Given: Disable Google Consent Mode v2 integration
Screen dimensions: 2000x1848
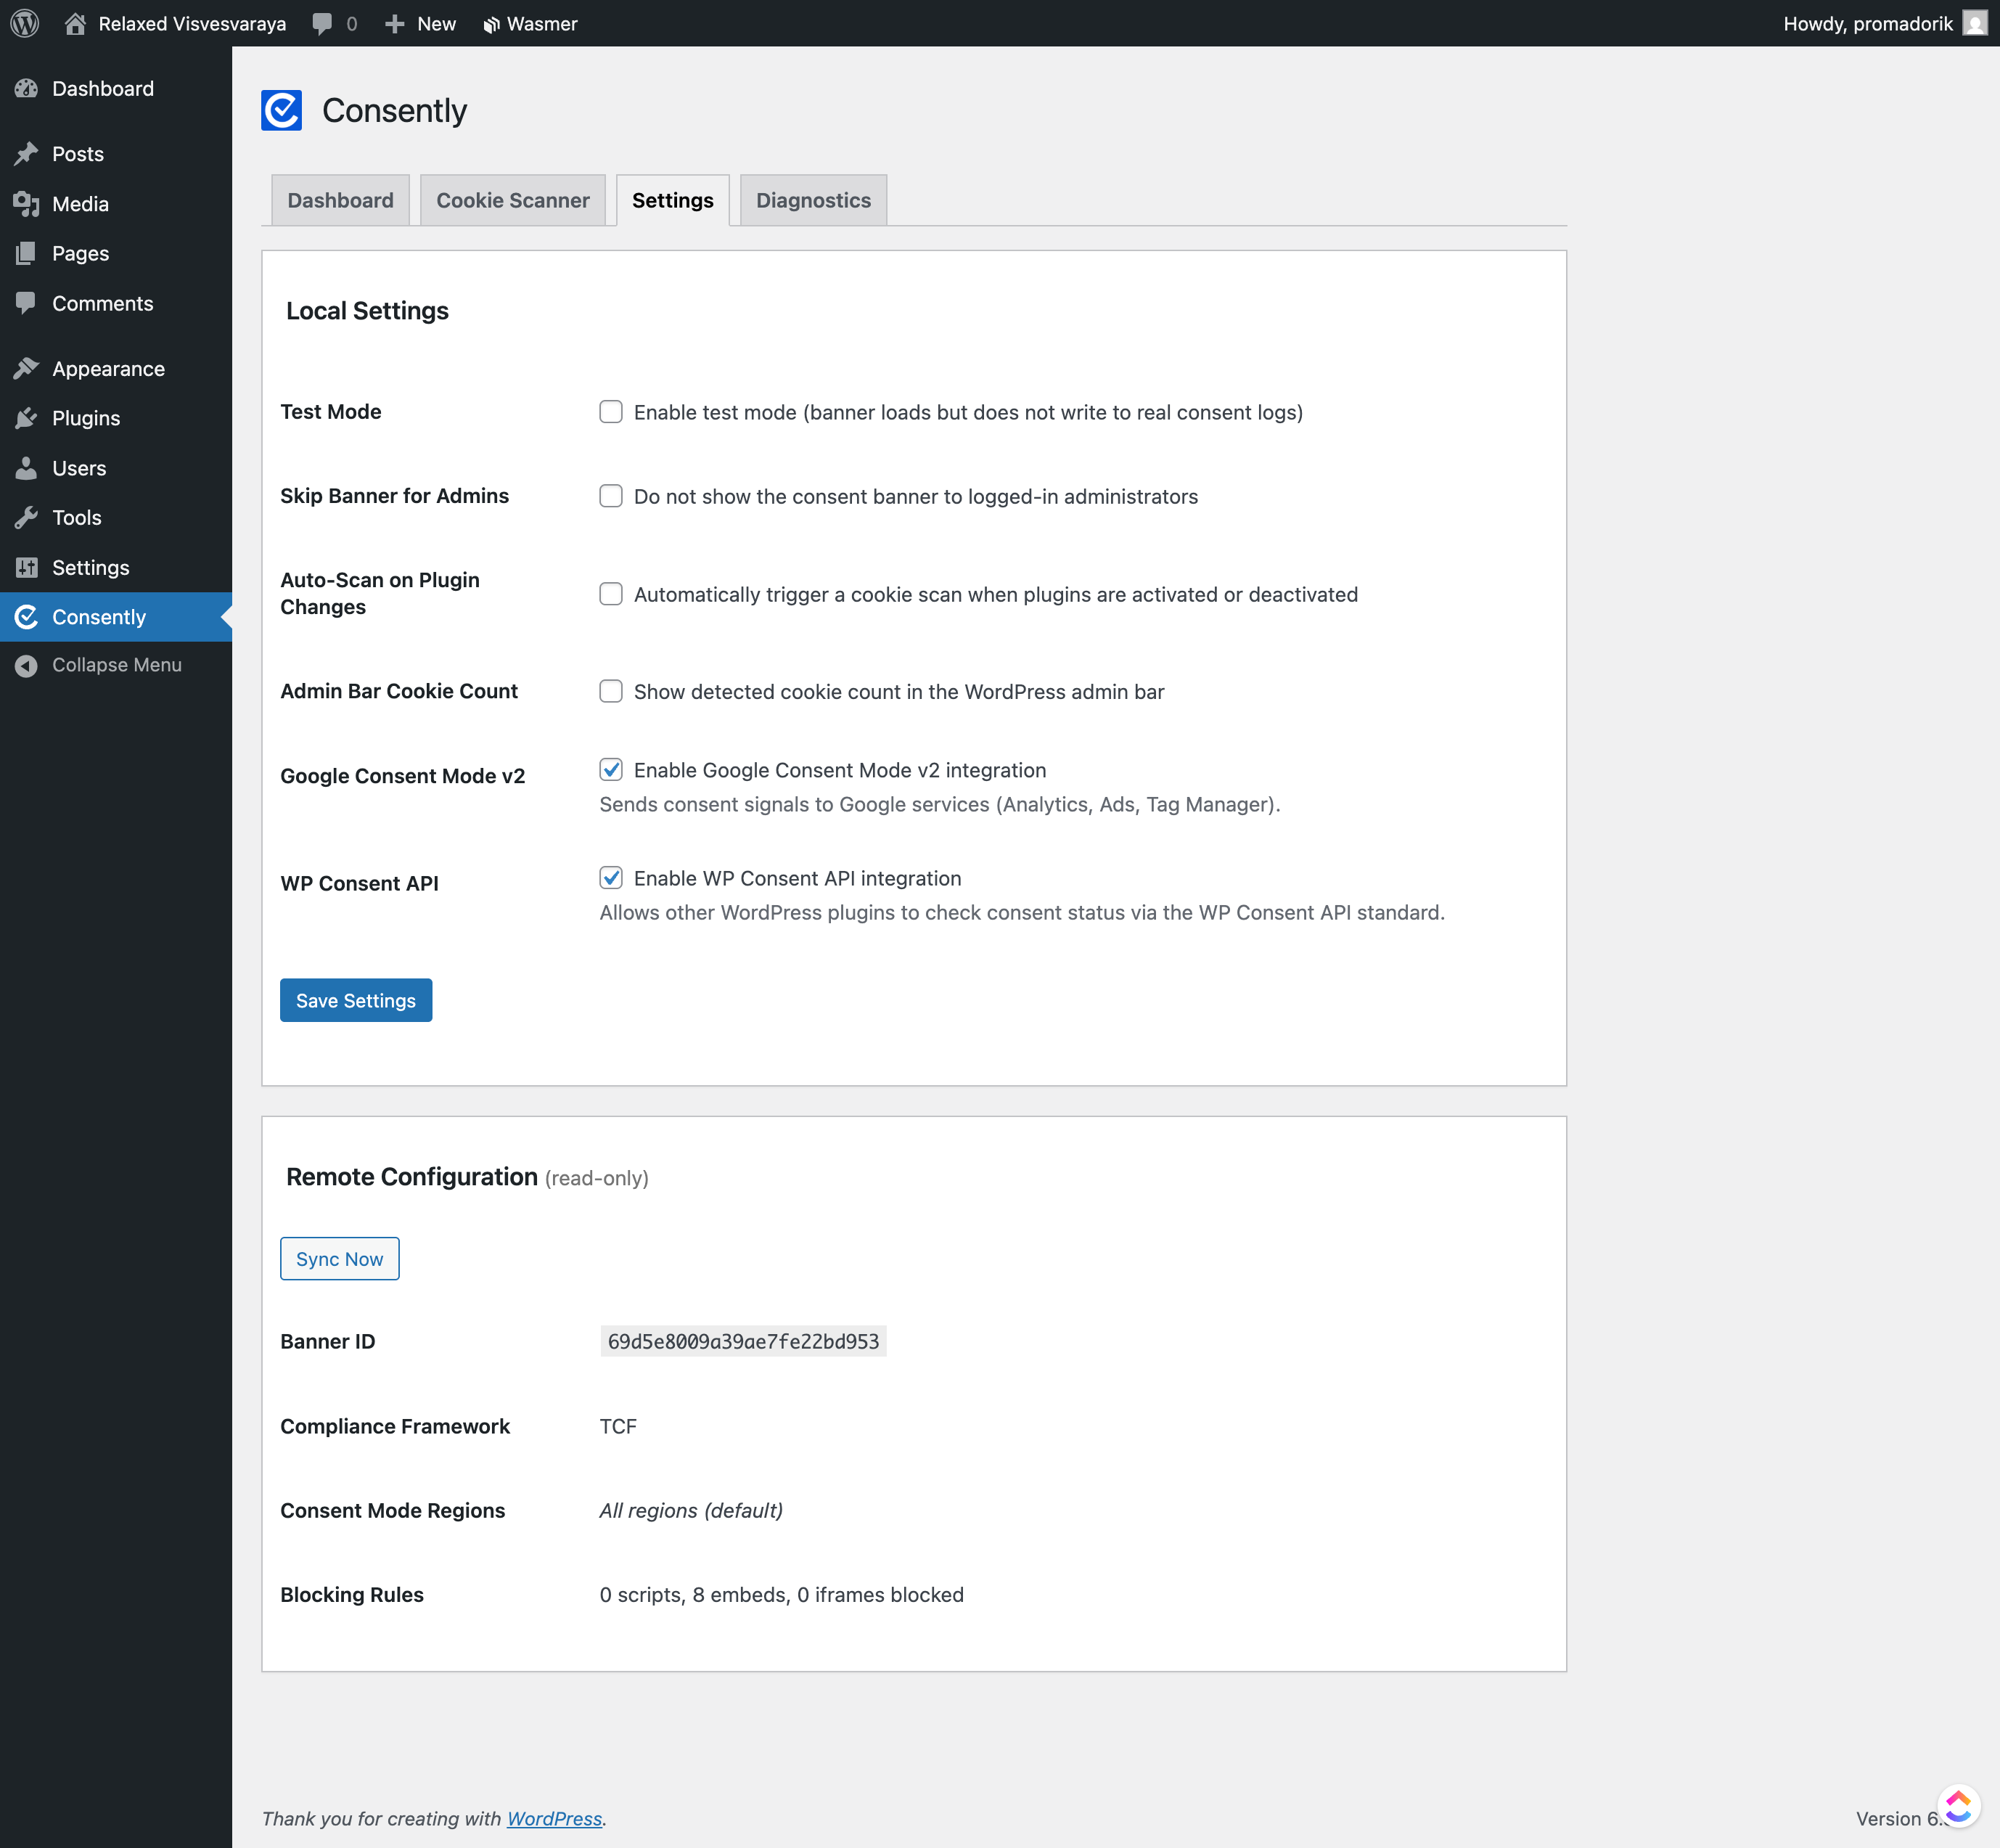Looking at the screenshot, I should tap(611, 770).
